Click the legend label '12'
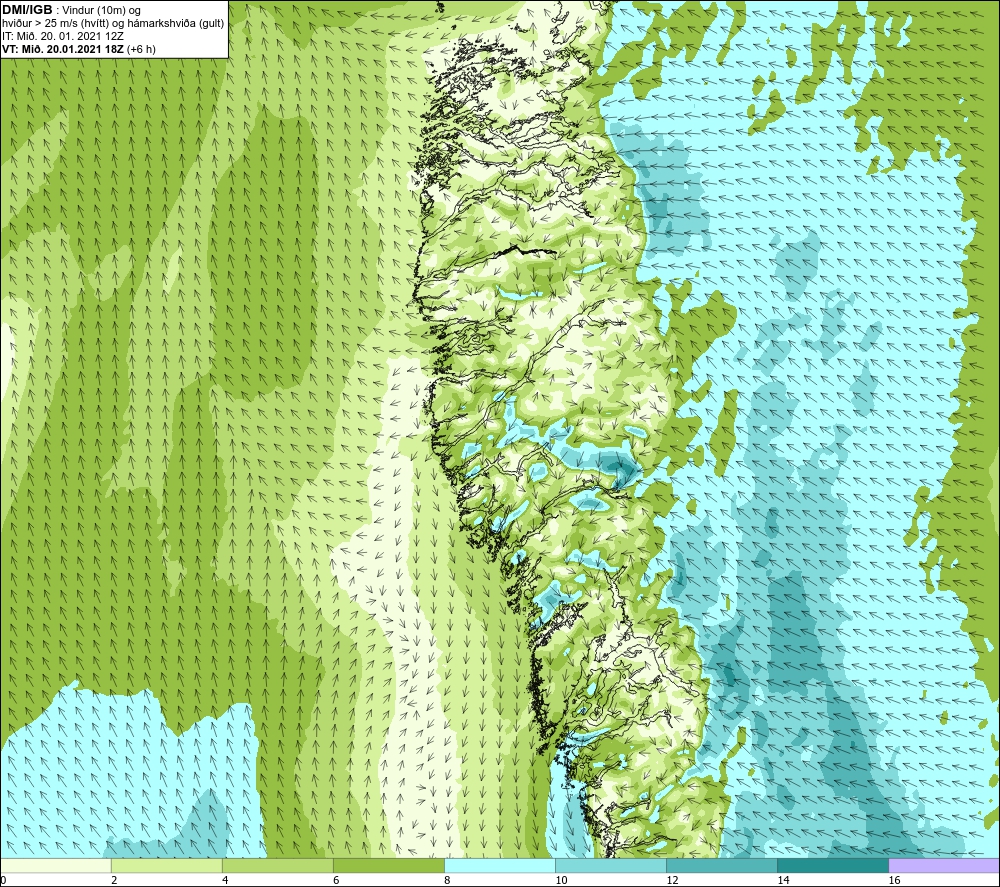The width and height of the screenshot is (1000, 887). (672, 880)
